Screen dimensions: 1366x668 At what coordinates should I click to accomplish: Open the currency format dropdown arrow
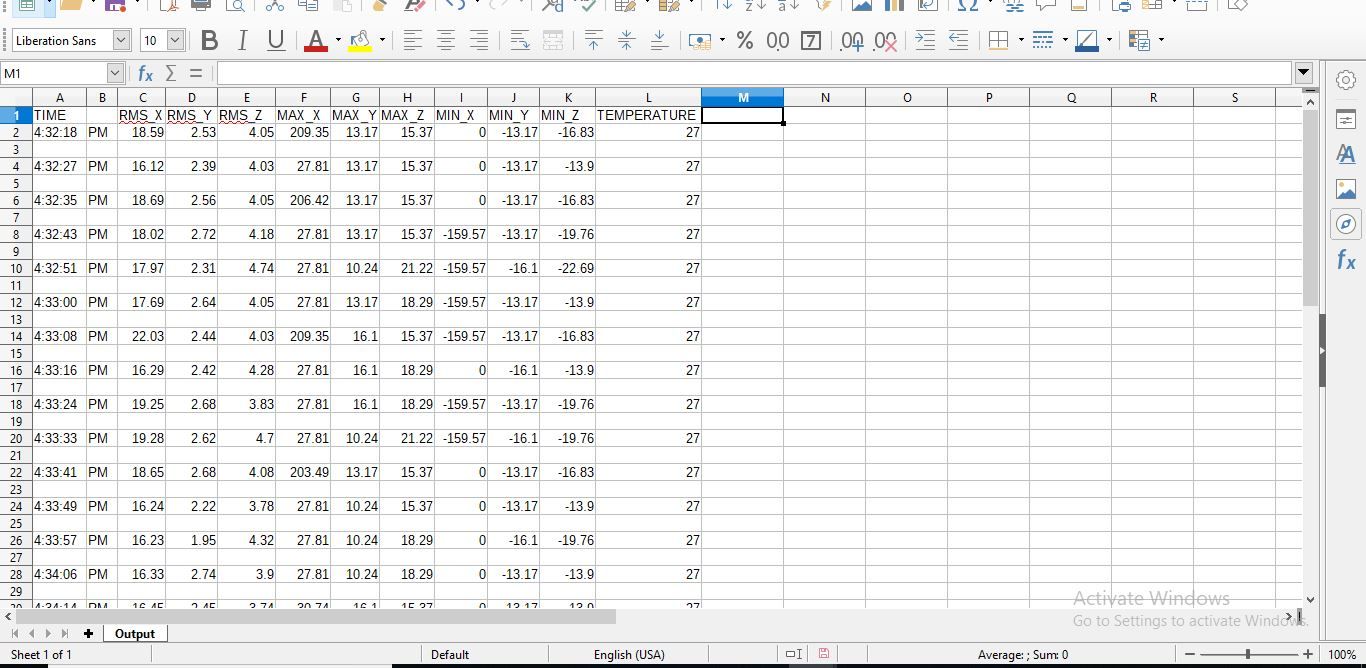pyautogui.click(x=722, y=41)
